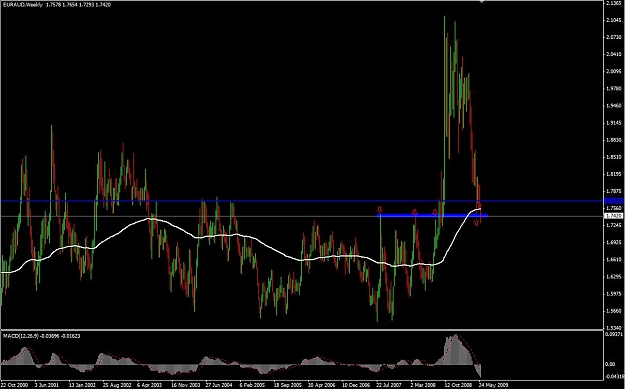Click price axis label 1.8195
The height and width of the screenshot is (389, 625).
(x=613, y=174)
